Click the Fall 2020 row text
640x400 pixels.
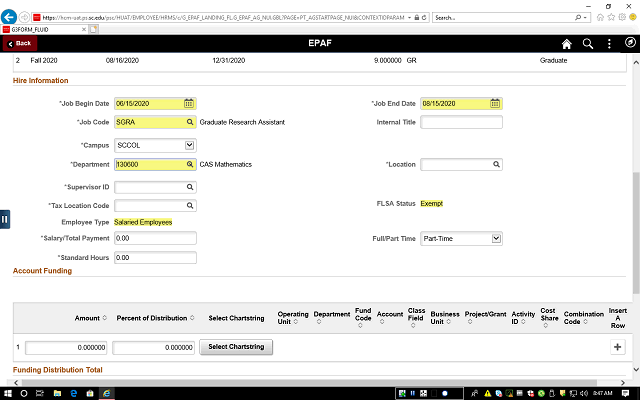[x=44, y=60]
